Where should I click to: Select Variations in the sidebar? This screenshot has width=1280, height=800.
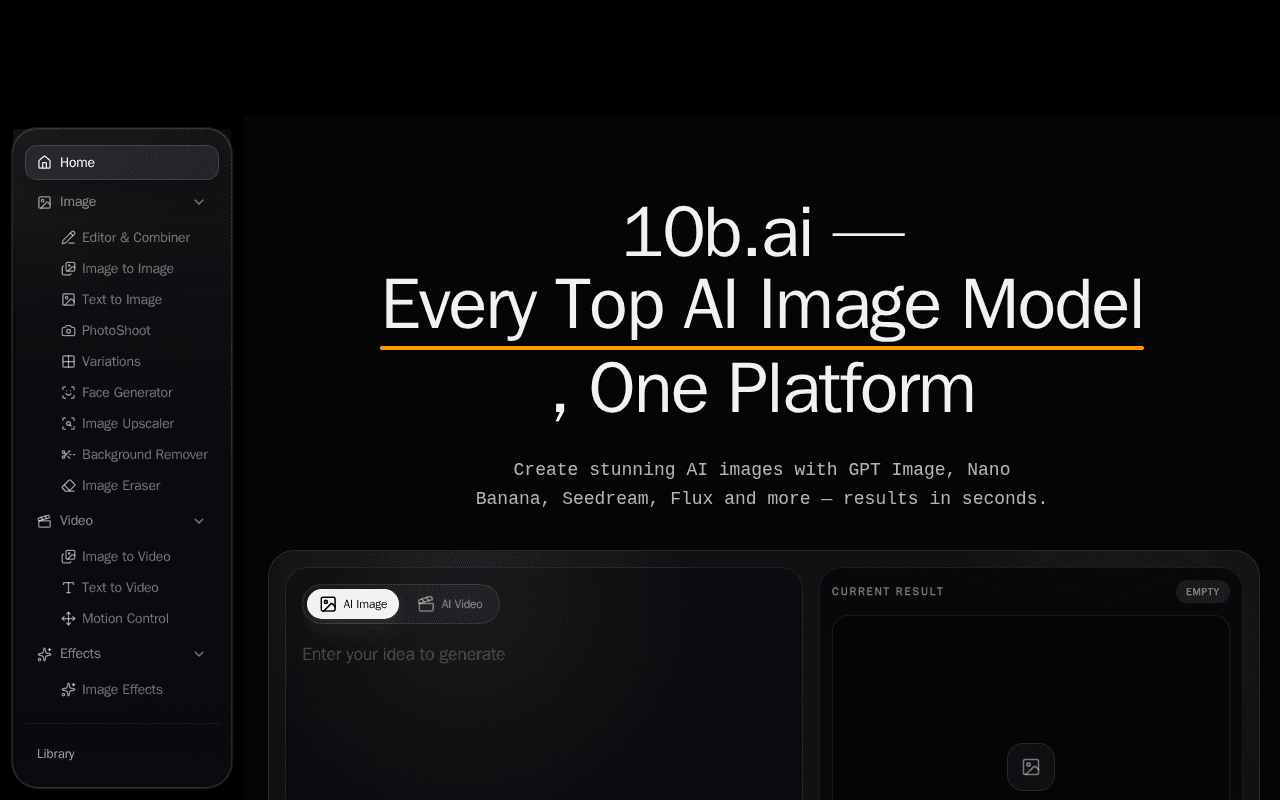click(x=111, y=362)
